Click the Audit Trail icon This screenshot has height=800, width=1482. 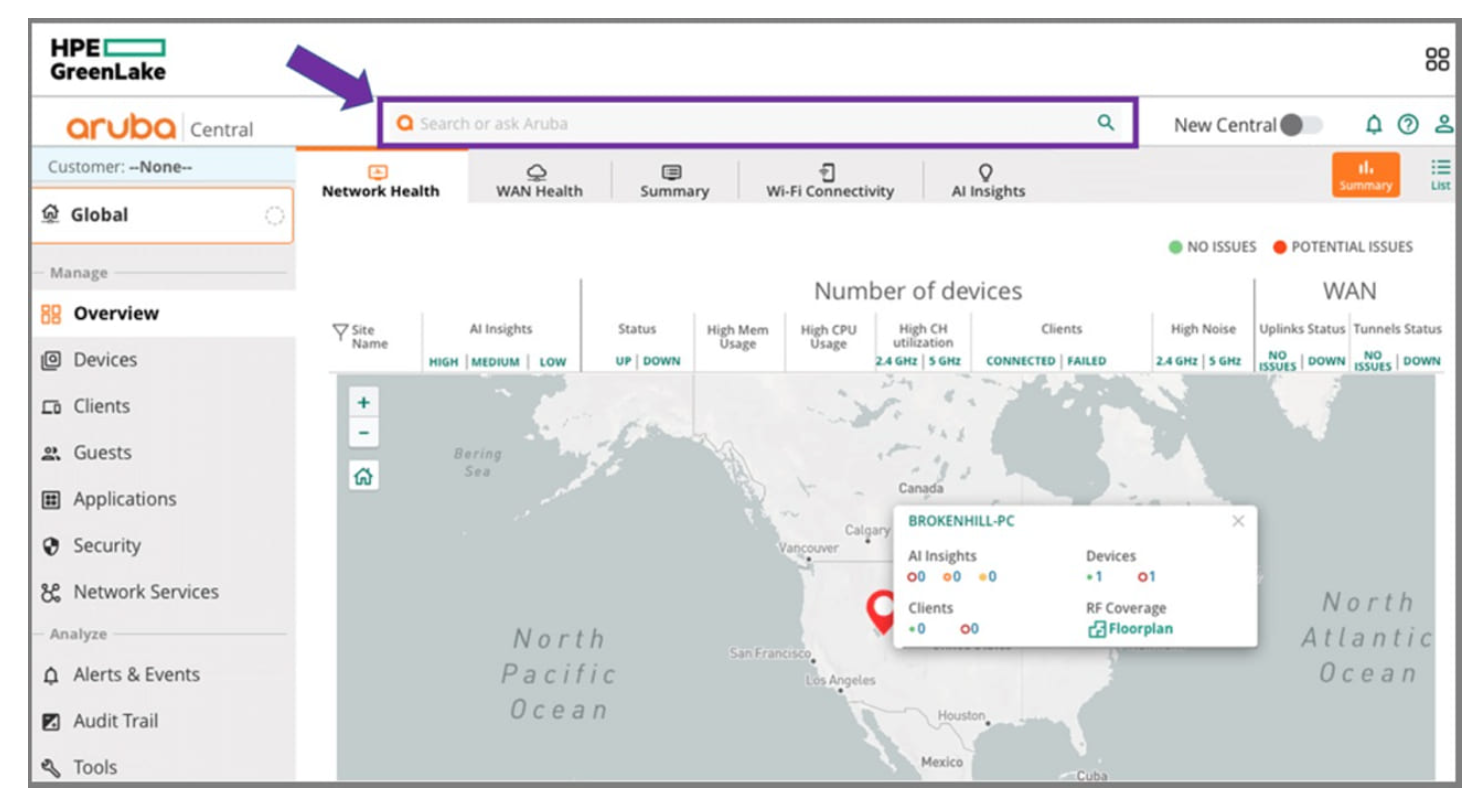point(51,721)
